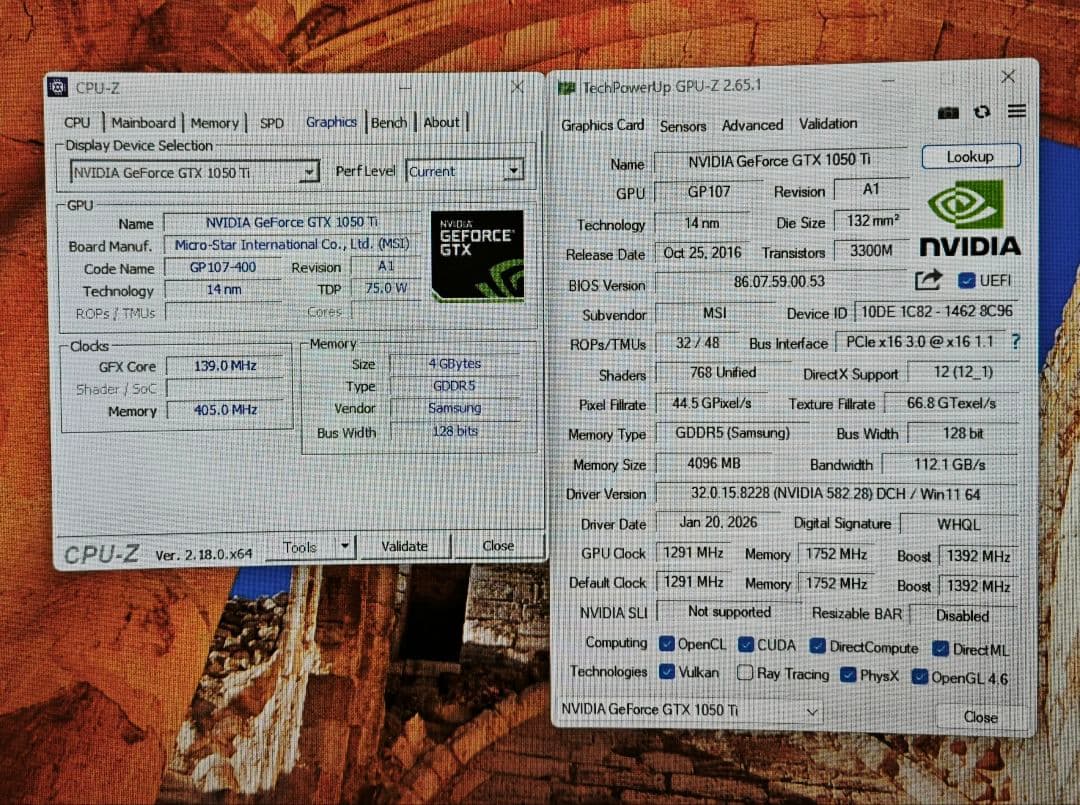Switch to the CPU tab in CPU-Z
The width and height of the screenshot is (1080, 805).
[77, 123]
